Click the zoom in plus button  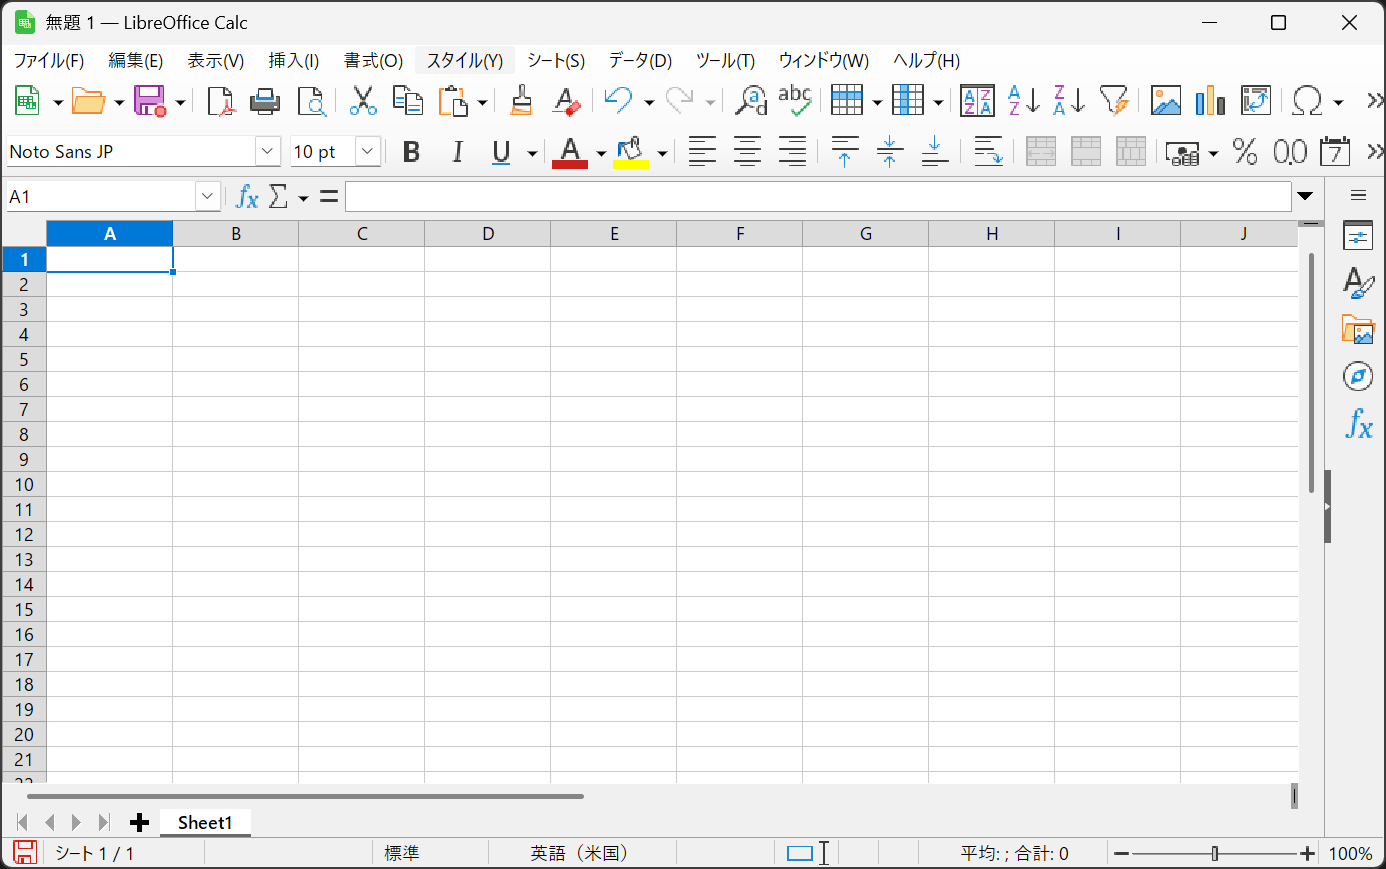click(1307, 854)
